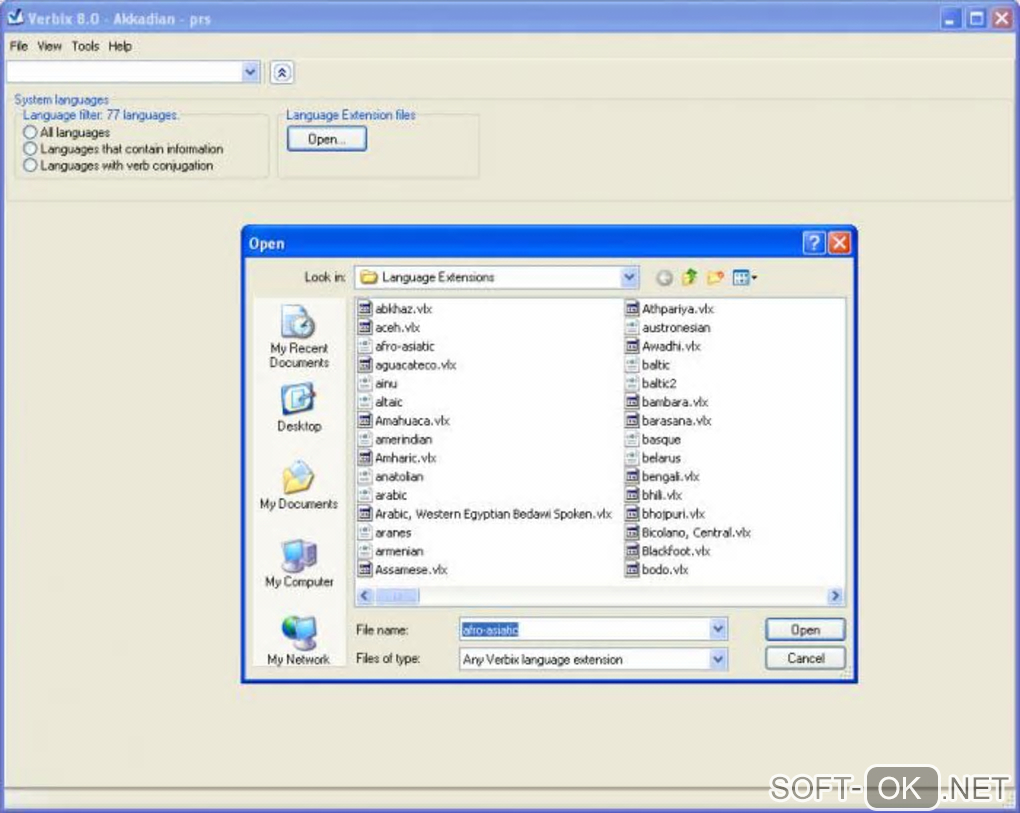Viewport: 1020px width, 813px height.
Task: Select the ainu file
Action: click(x=378, y=384)
